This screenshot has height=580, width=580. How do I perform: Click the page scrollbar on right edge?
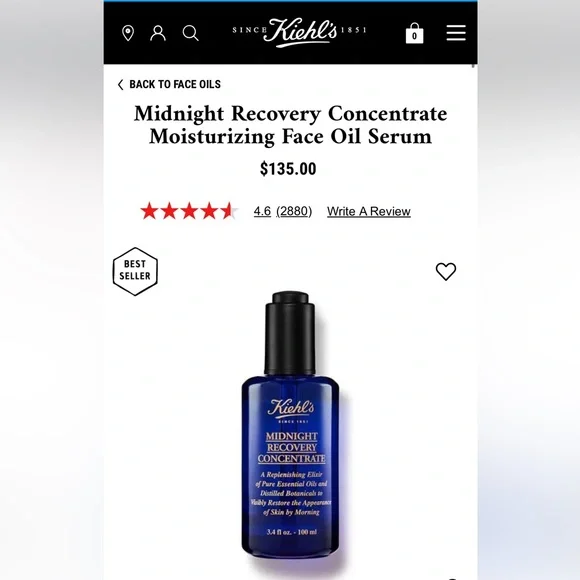pyautogui.click(x=473, y=66)
